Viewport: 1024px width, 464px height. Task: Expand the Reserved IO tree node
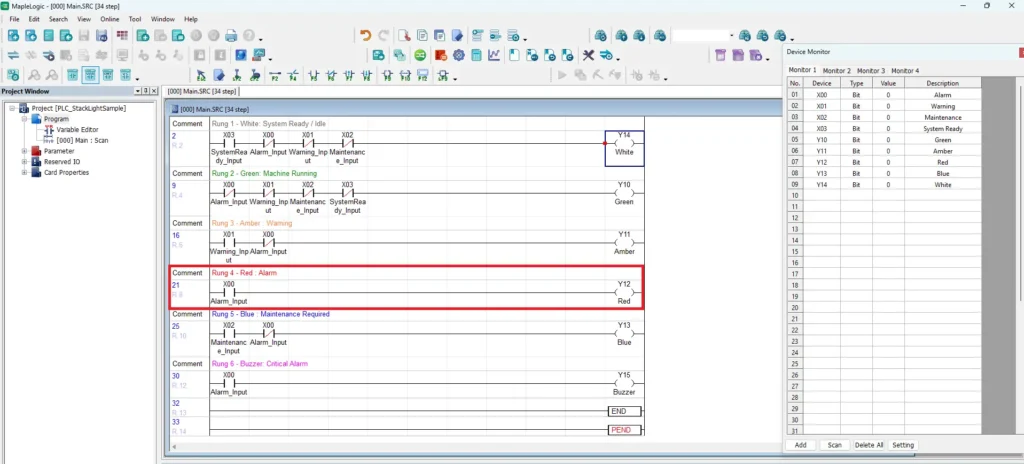pyautogui.click(x=25, y=161)
